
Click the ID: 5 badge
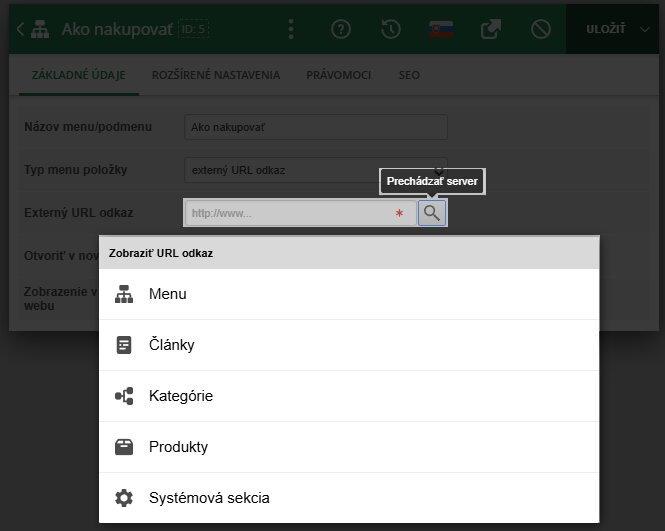tap(193, 29)
